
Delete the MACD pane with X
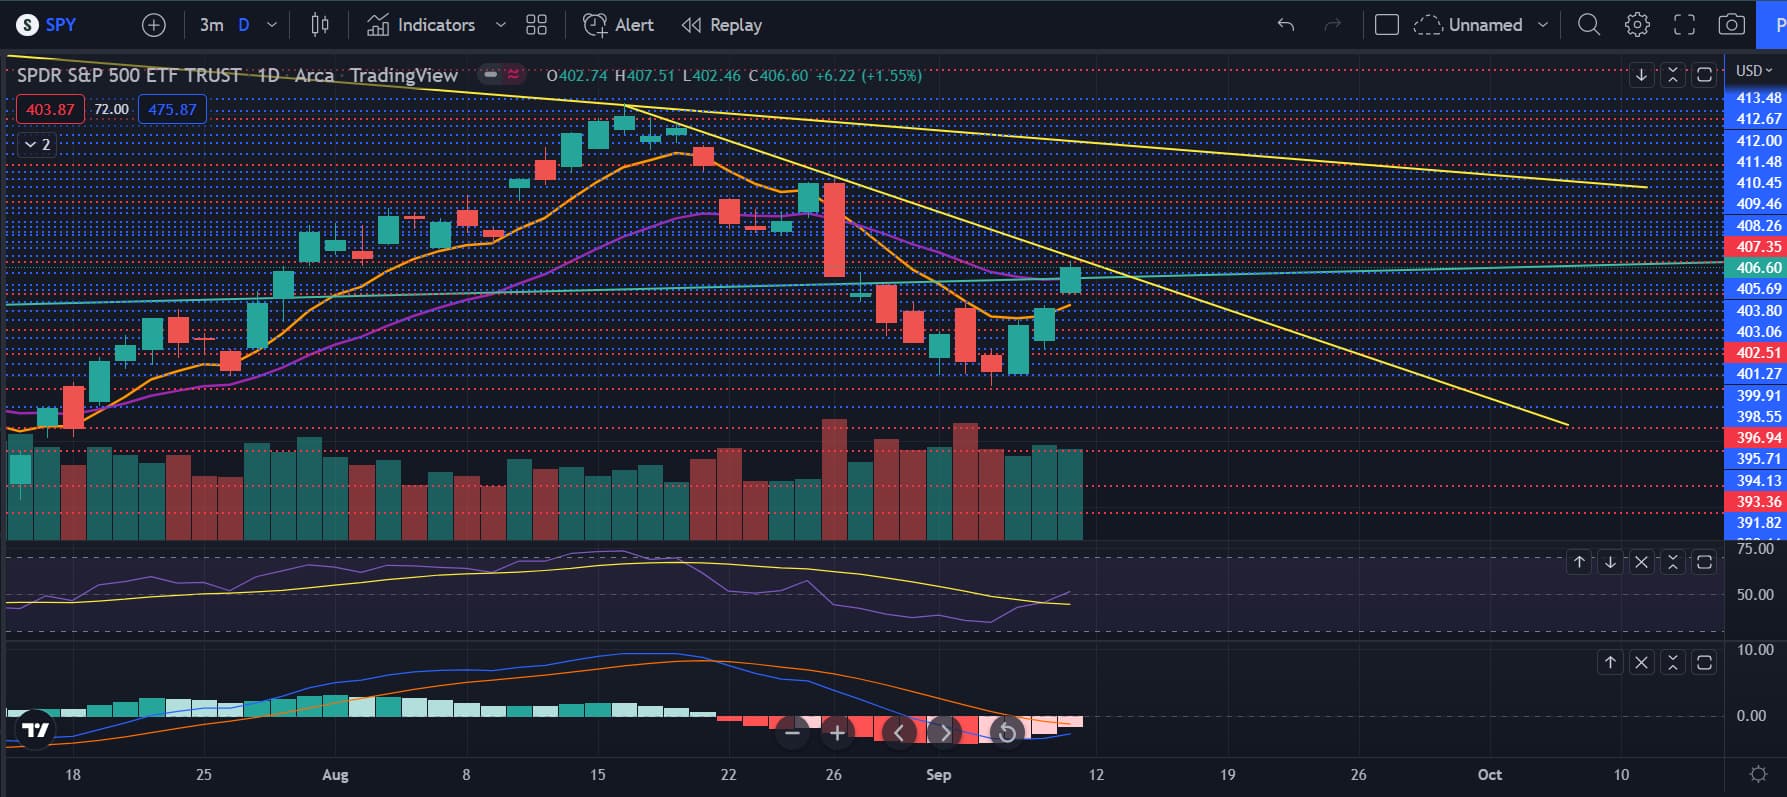click(x=1642, y=662)
